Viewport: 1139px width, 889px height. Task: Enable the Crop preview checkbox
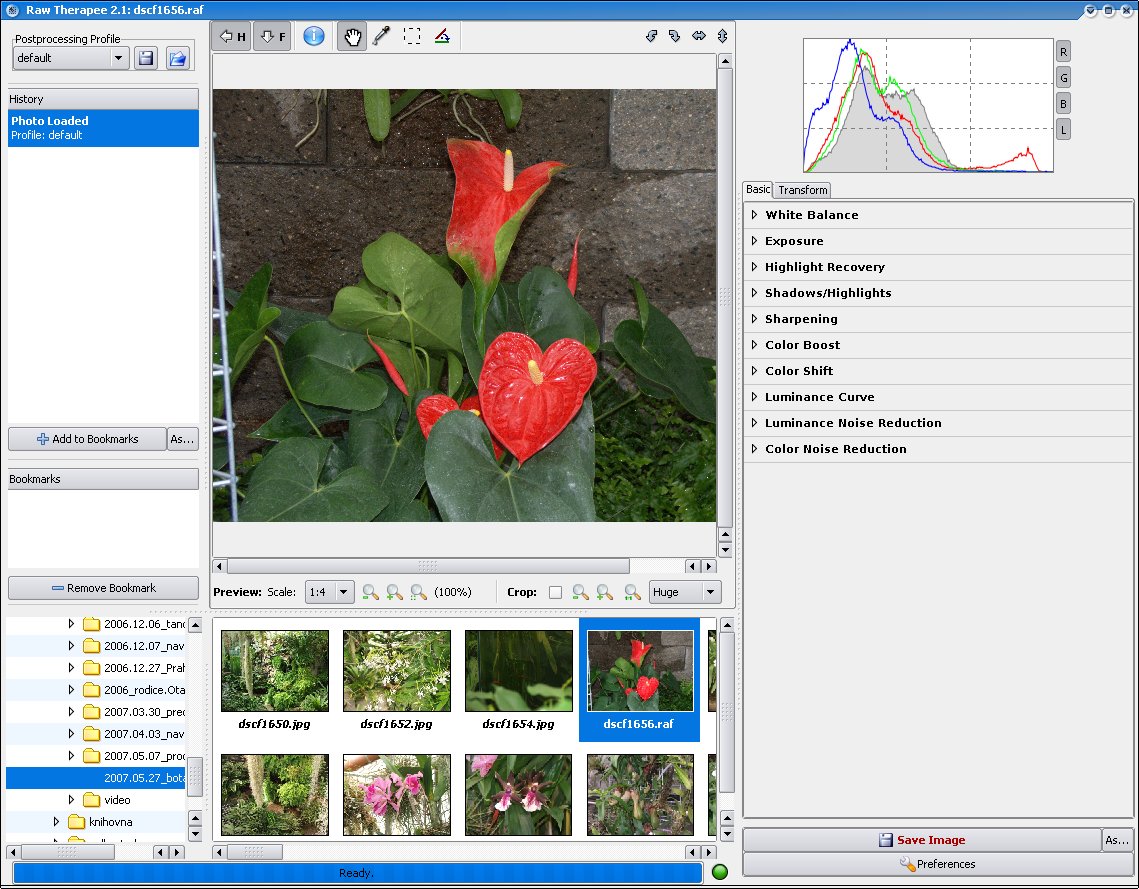click(x=555, y=592)
